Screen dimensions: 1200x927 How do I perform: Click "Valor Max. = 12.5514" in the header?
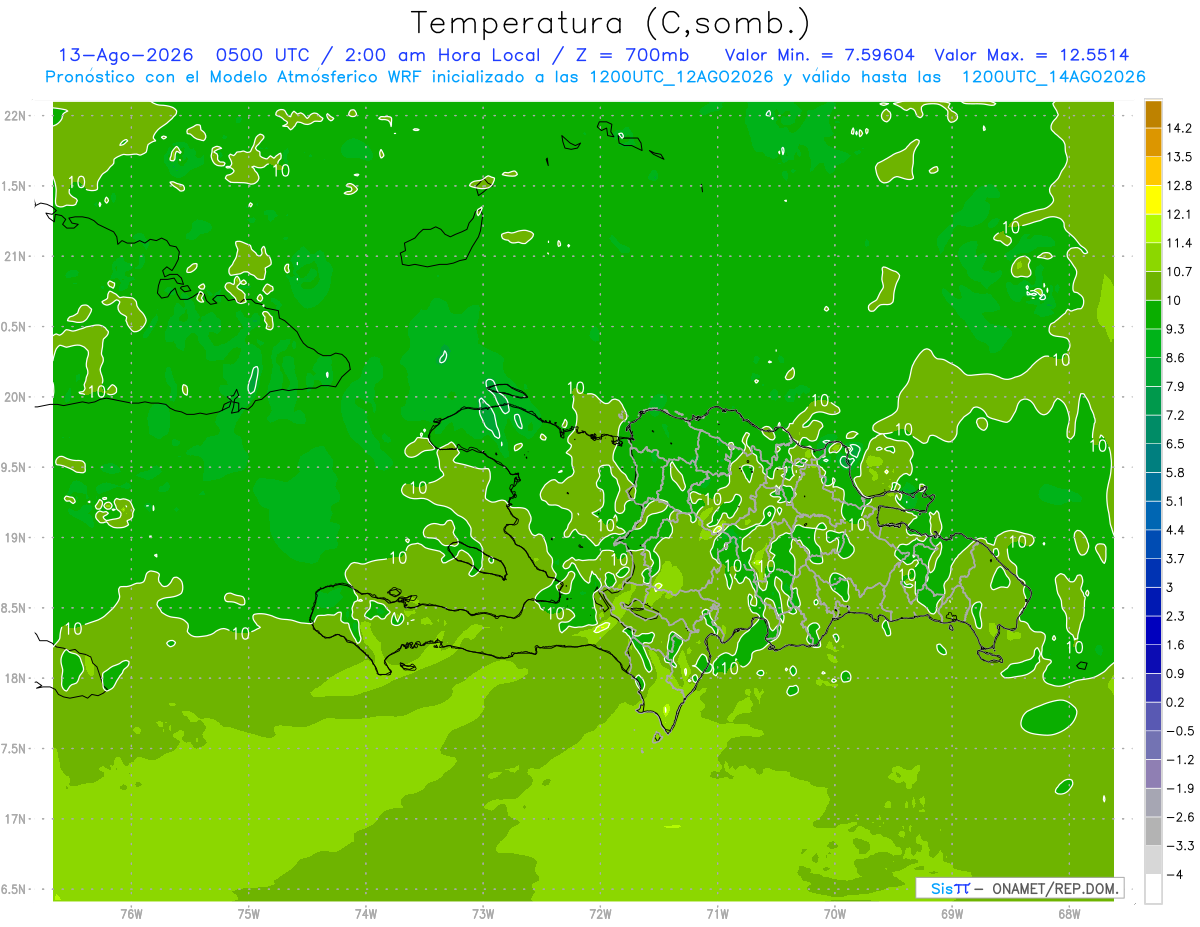[1032, 55]
